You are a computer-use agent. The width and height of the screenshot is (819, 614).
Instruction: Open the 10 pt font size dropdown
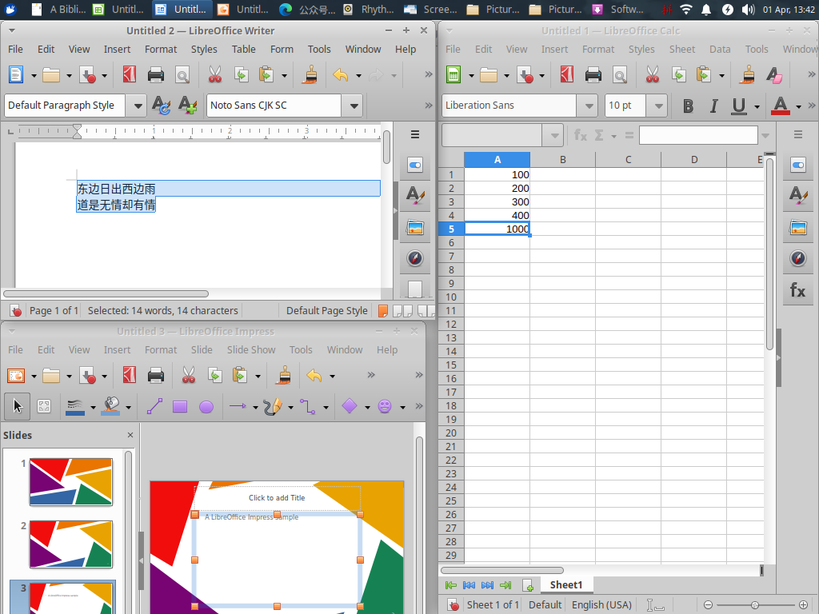659,105
